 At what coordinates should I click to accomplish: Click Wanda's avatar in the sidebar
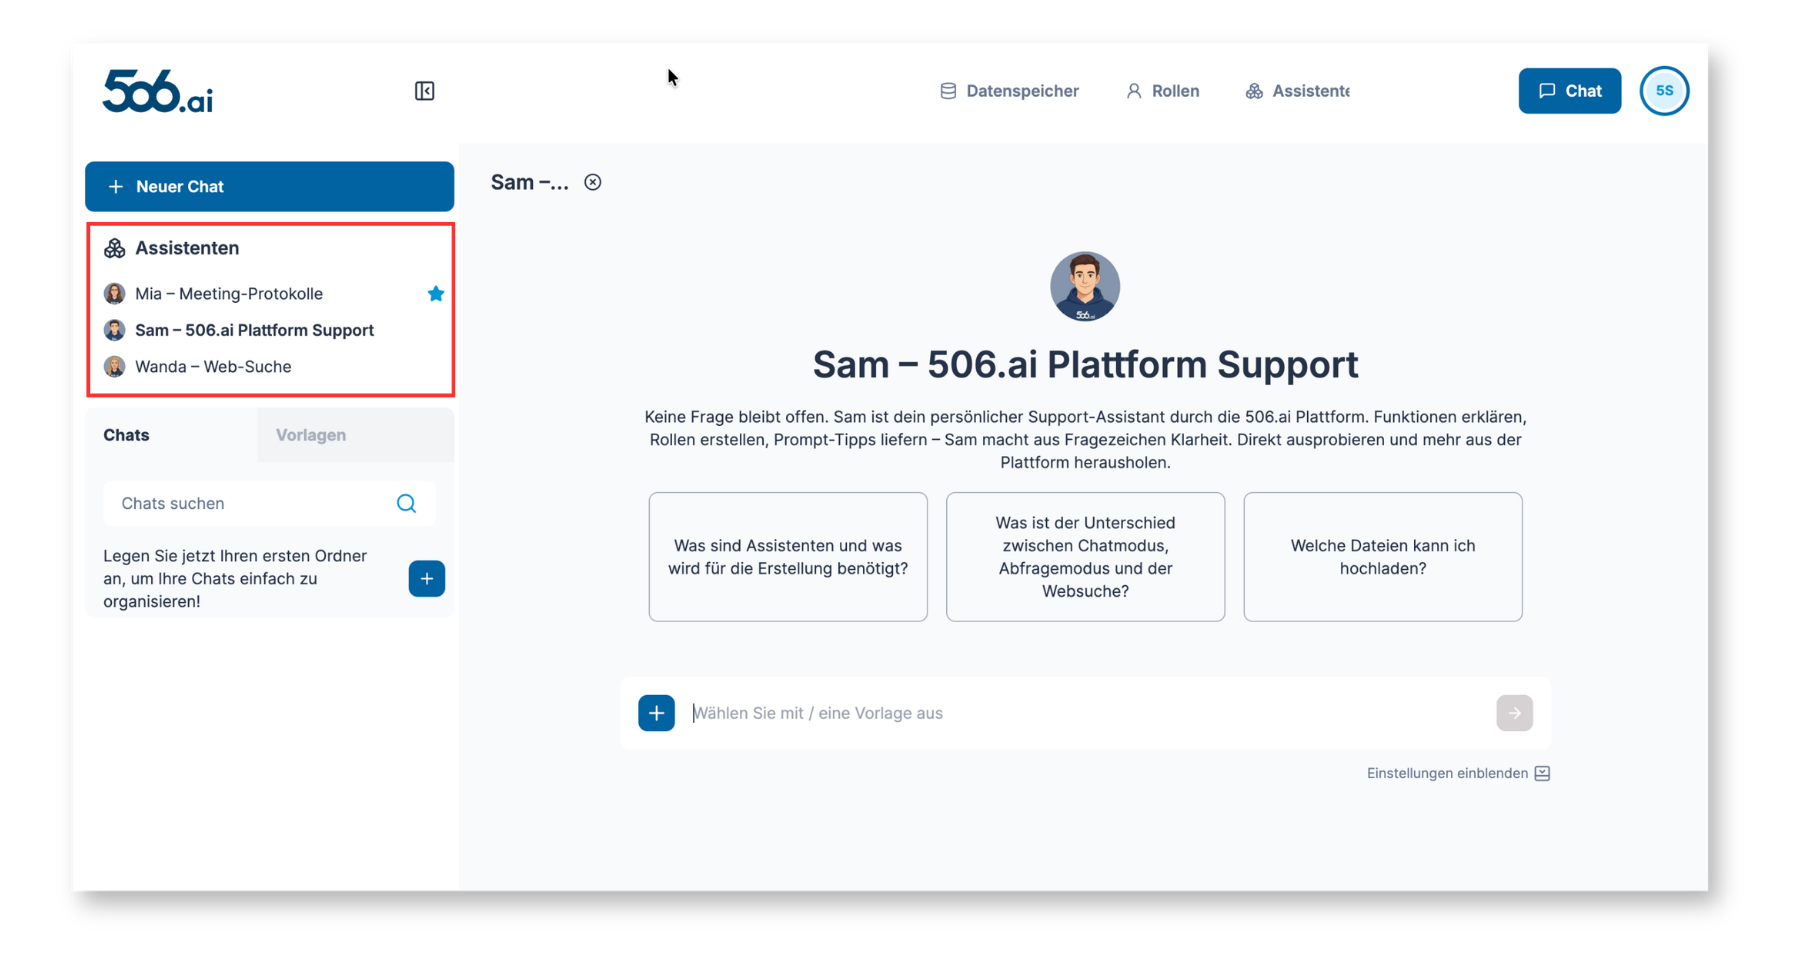pyautogui.click(x=115, y=367)
